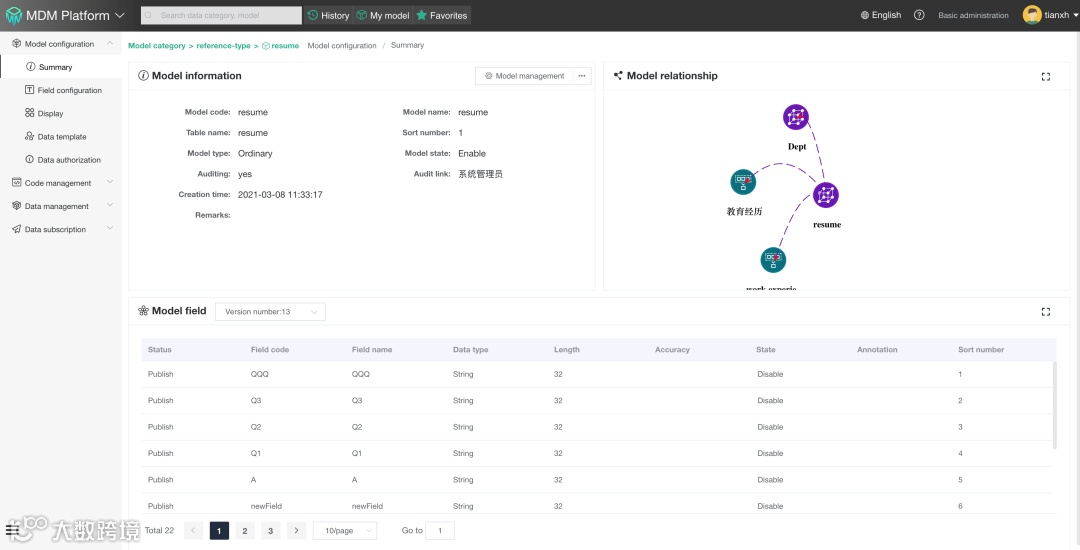Open the 10/page size dropdown
The image size is (1080, 550).
(x=345, y=531)
